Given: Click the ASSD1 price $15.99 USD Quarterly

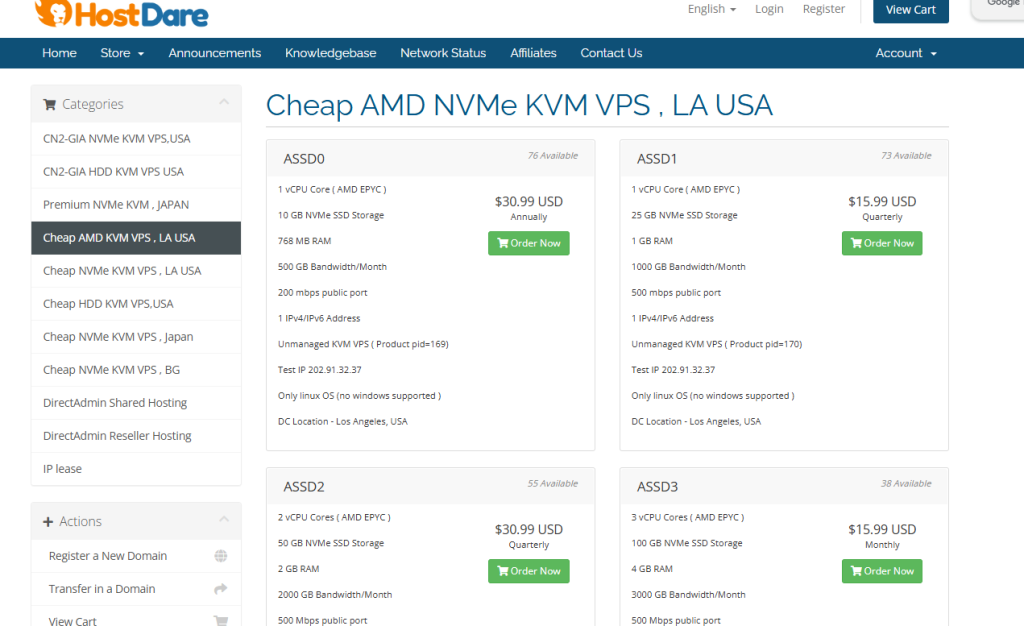Looking at the screenshot, I should click(882, 208).
